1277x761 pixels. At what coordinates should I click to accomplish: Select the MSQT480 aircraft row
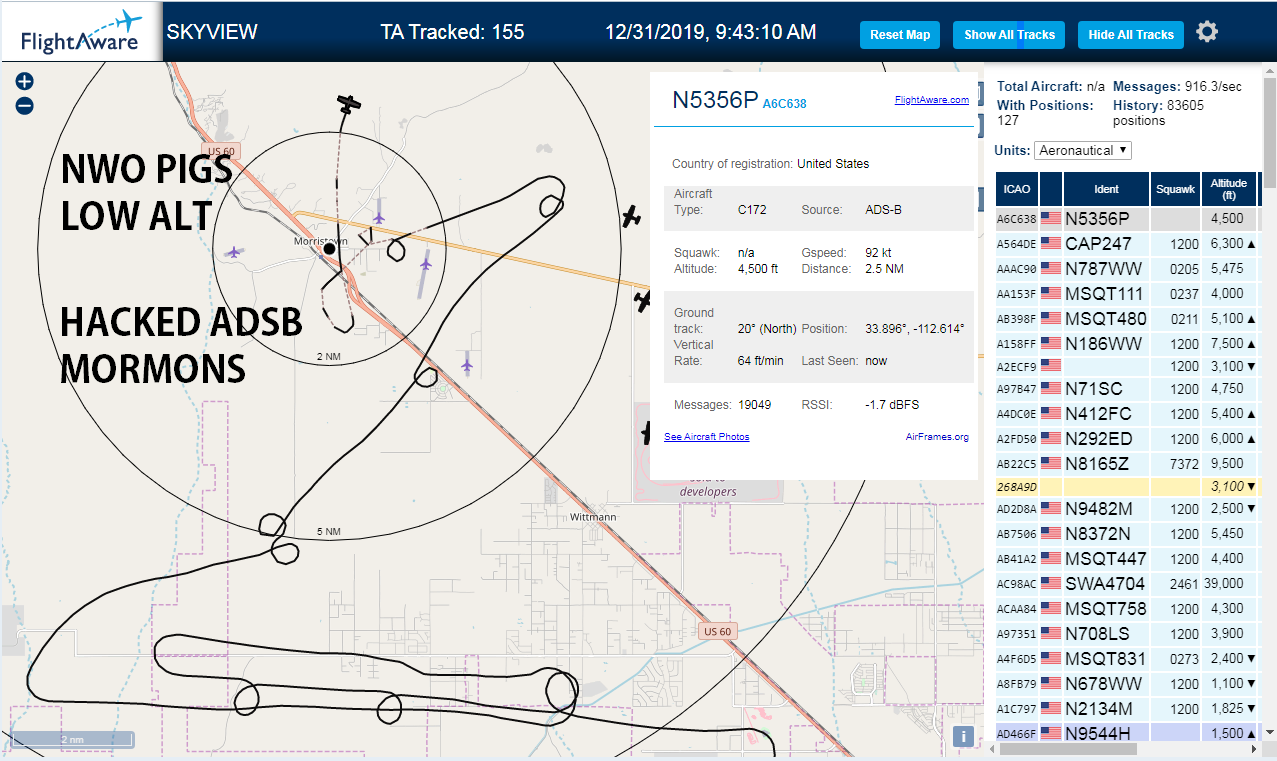pos(1127,319)
